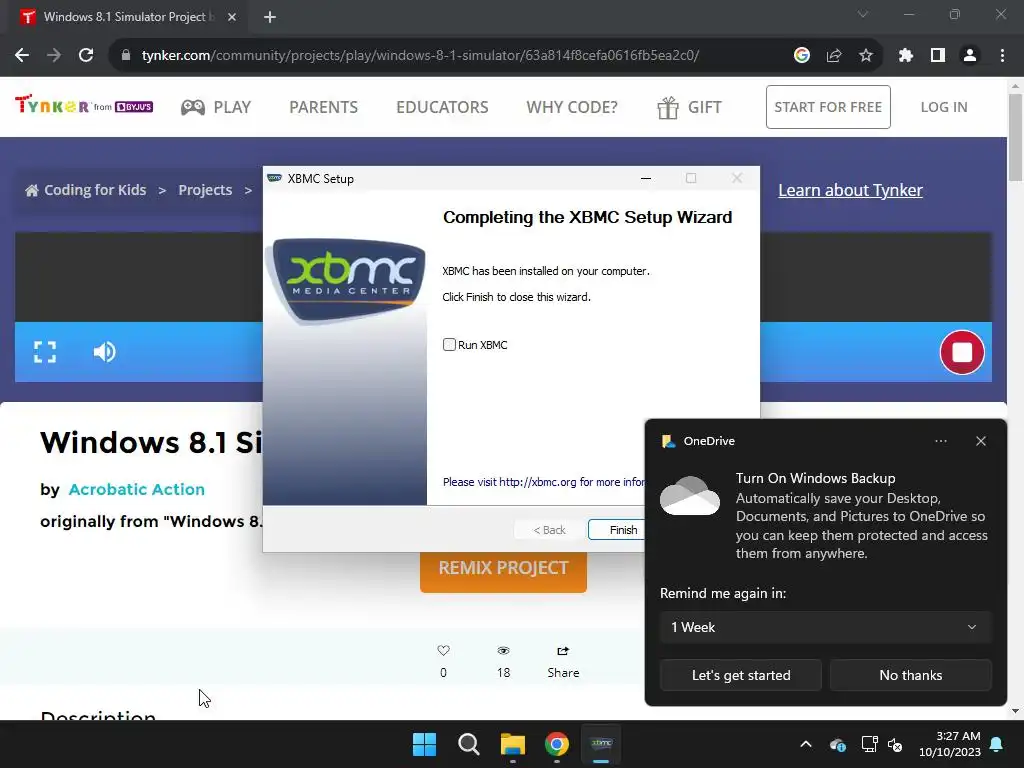The image size is (1024, 768).
Task: Enter fullscreen in the project player
Action: coord(44,352)
